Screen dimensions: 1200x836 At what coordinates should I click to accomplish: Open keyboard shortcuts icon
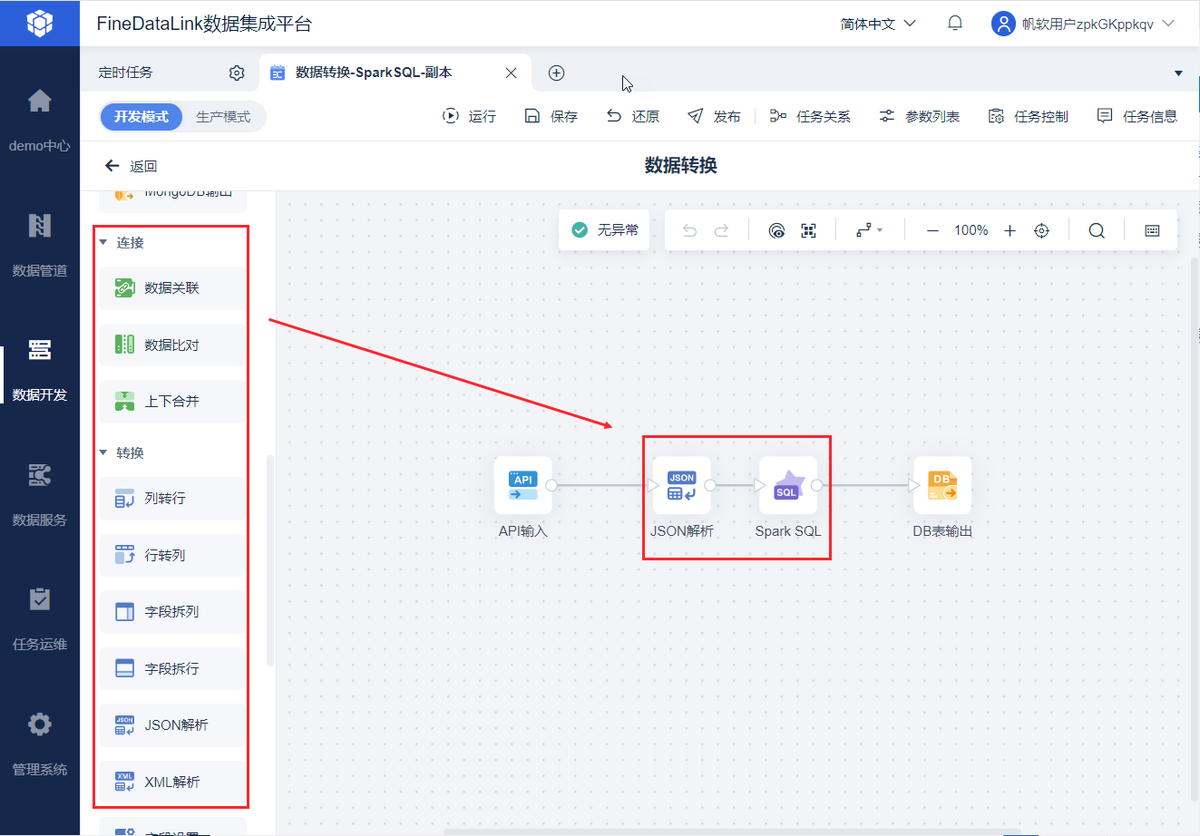[x=1152, y=231]
